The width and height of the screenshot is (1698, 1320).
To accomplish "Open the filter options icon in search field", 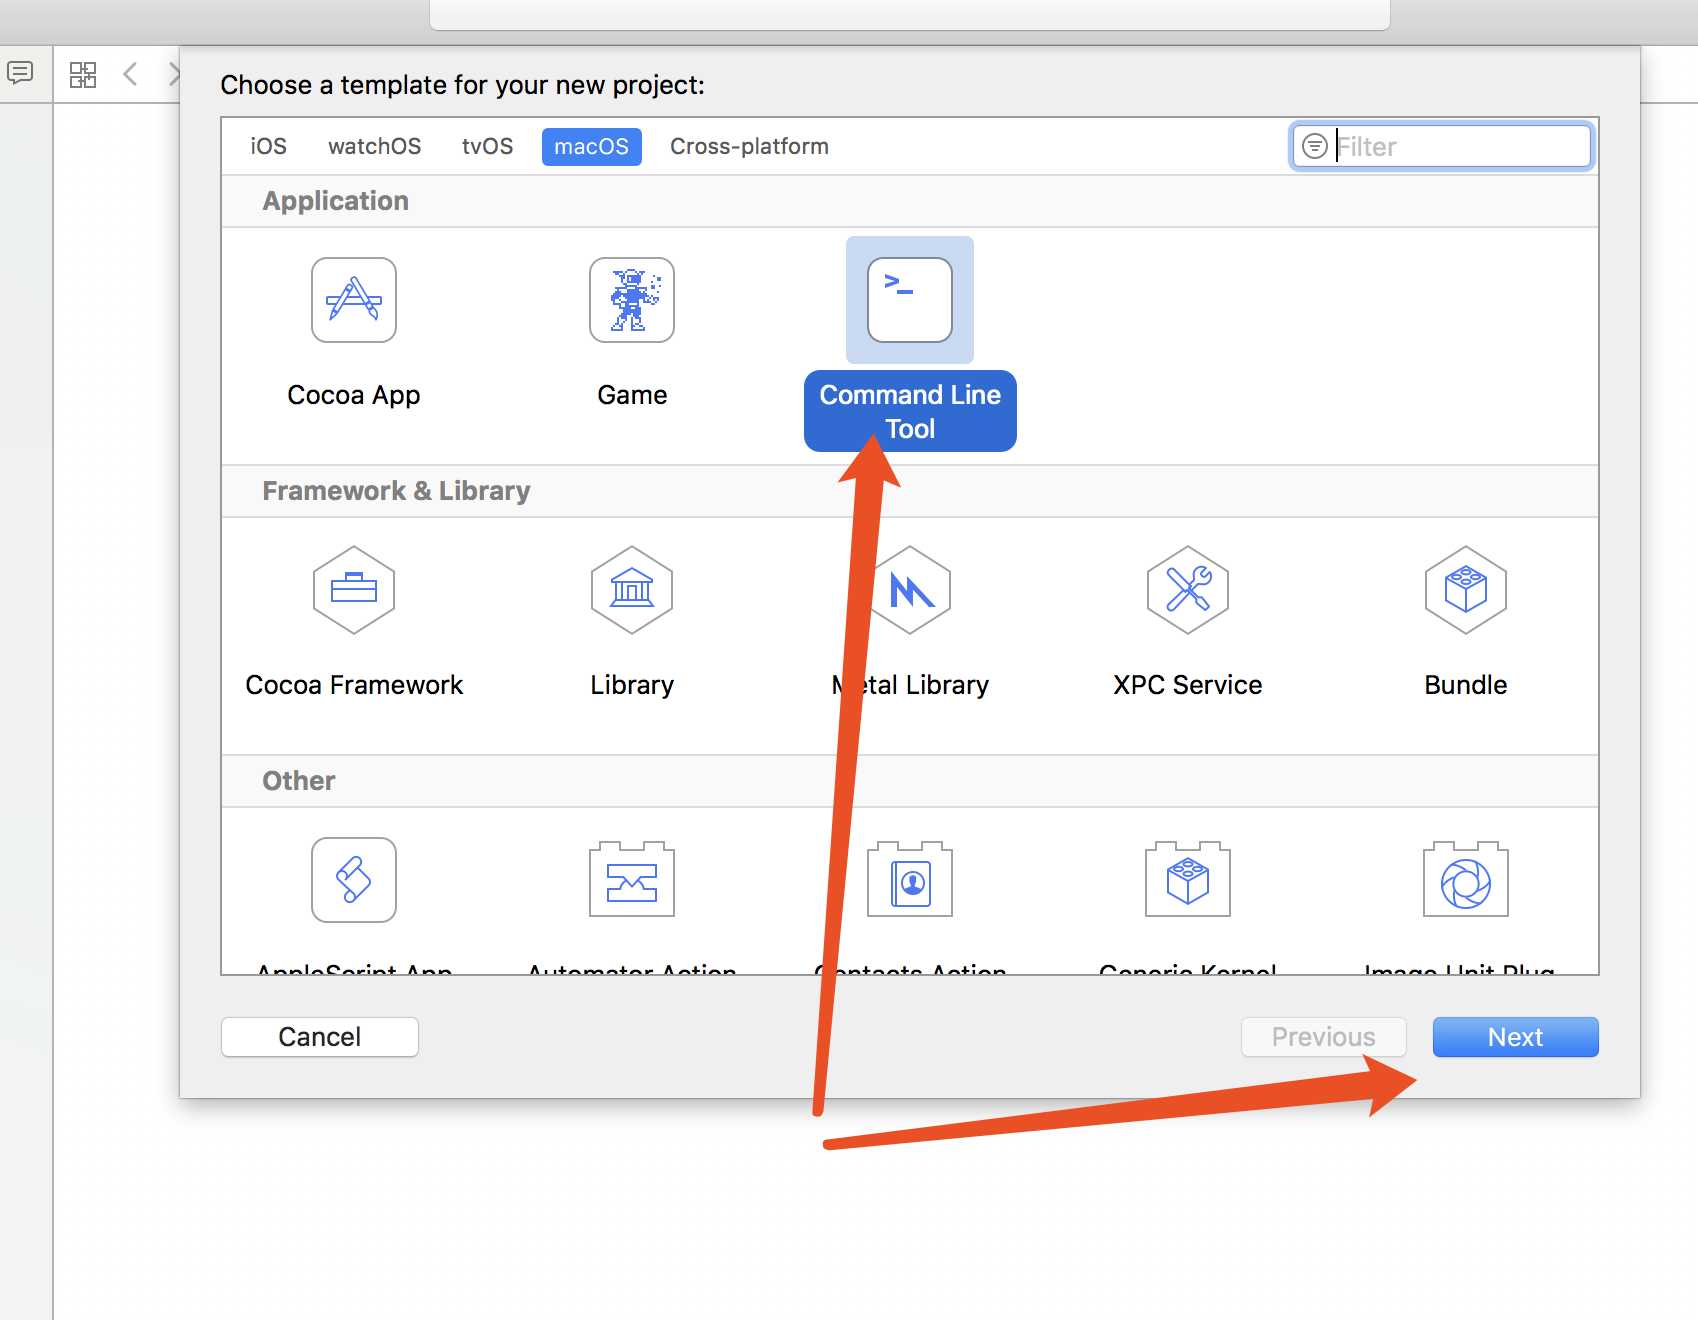I will pyautogui.click(x=1315, y=146).
